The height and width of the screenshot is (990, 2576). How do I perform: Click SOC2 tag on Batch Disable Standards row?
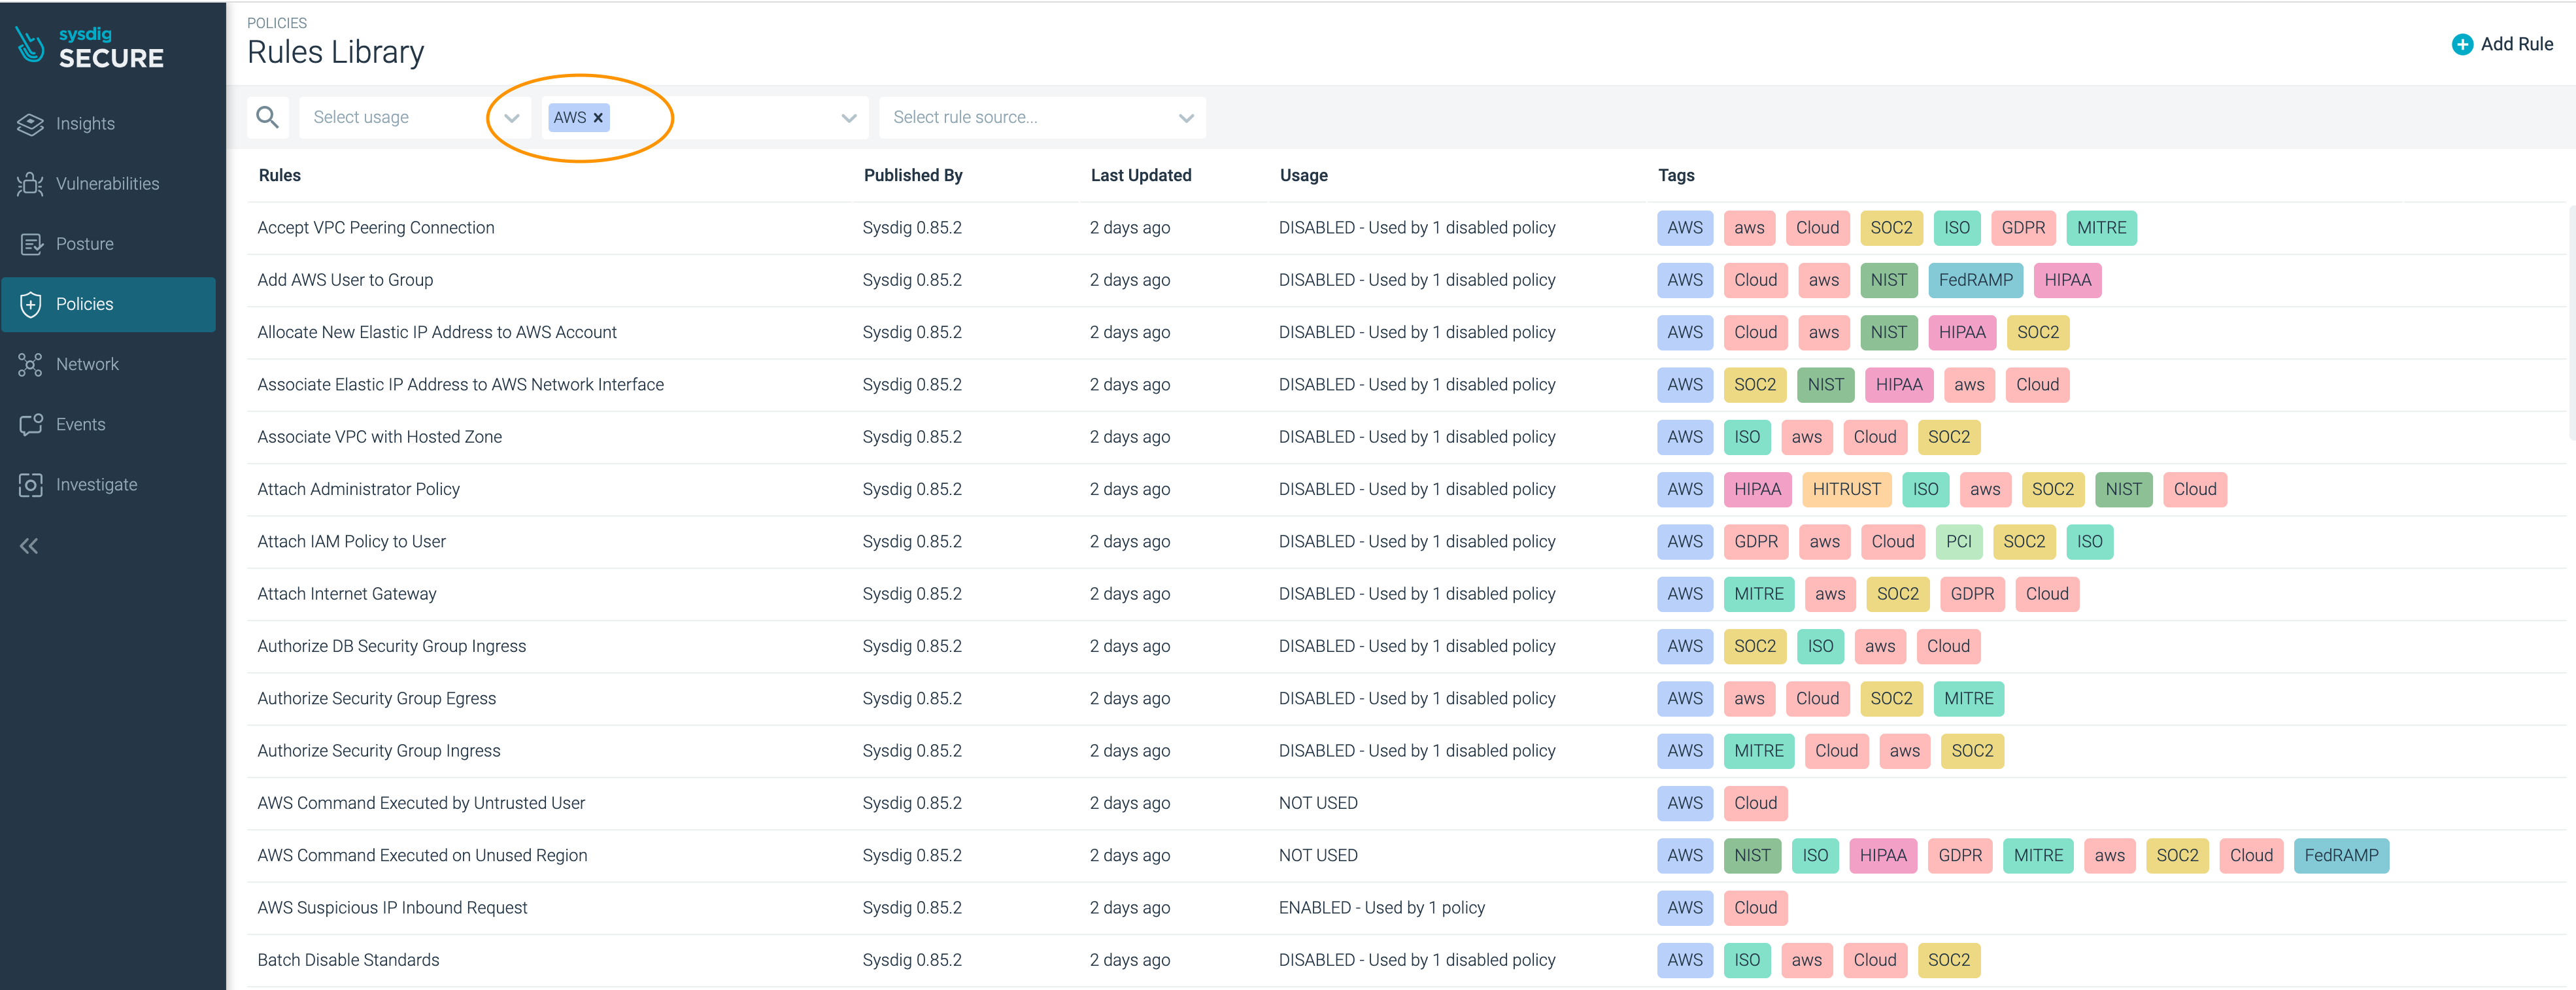(1948, 960)
